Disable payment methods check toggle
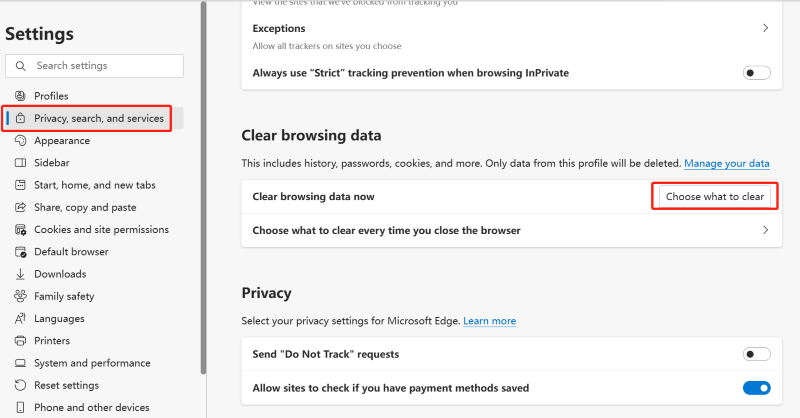Image resolution: width=800 pixels, height=418 pixels. (756, 388)
